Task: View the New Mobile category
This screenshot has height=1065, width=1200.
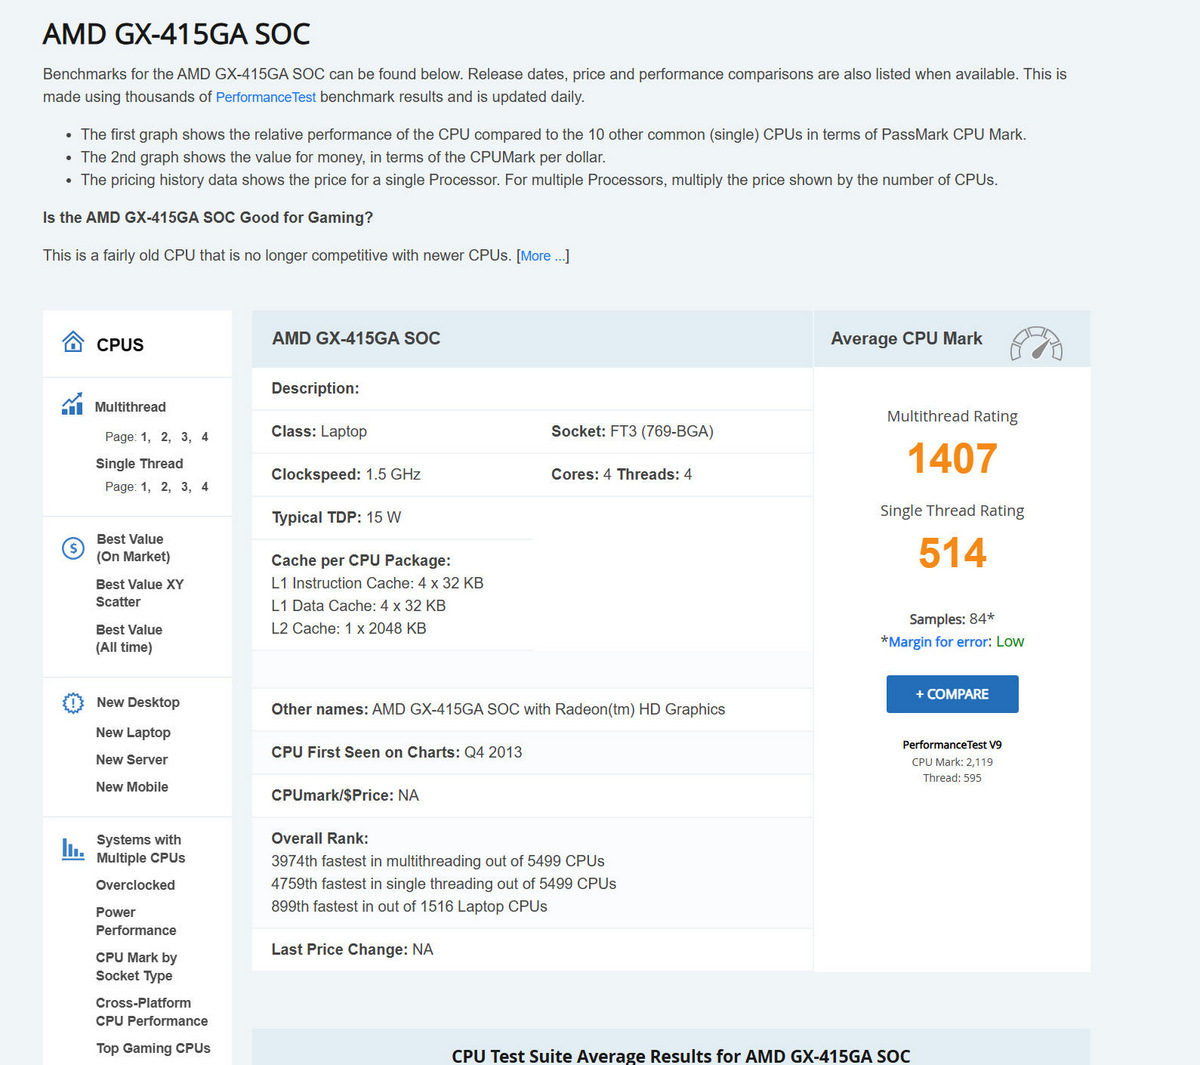Action: pos(131,787)
